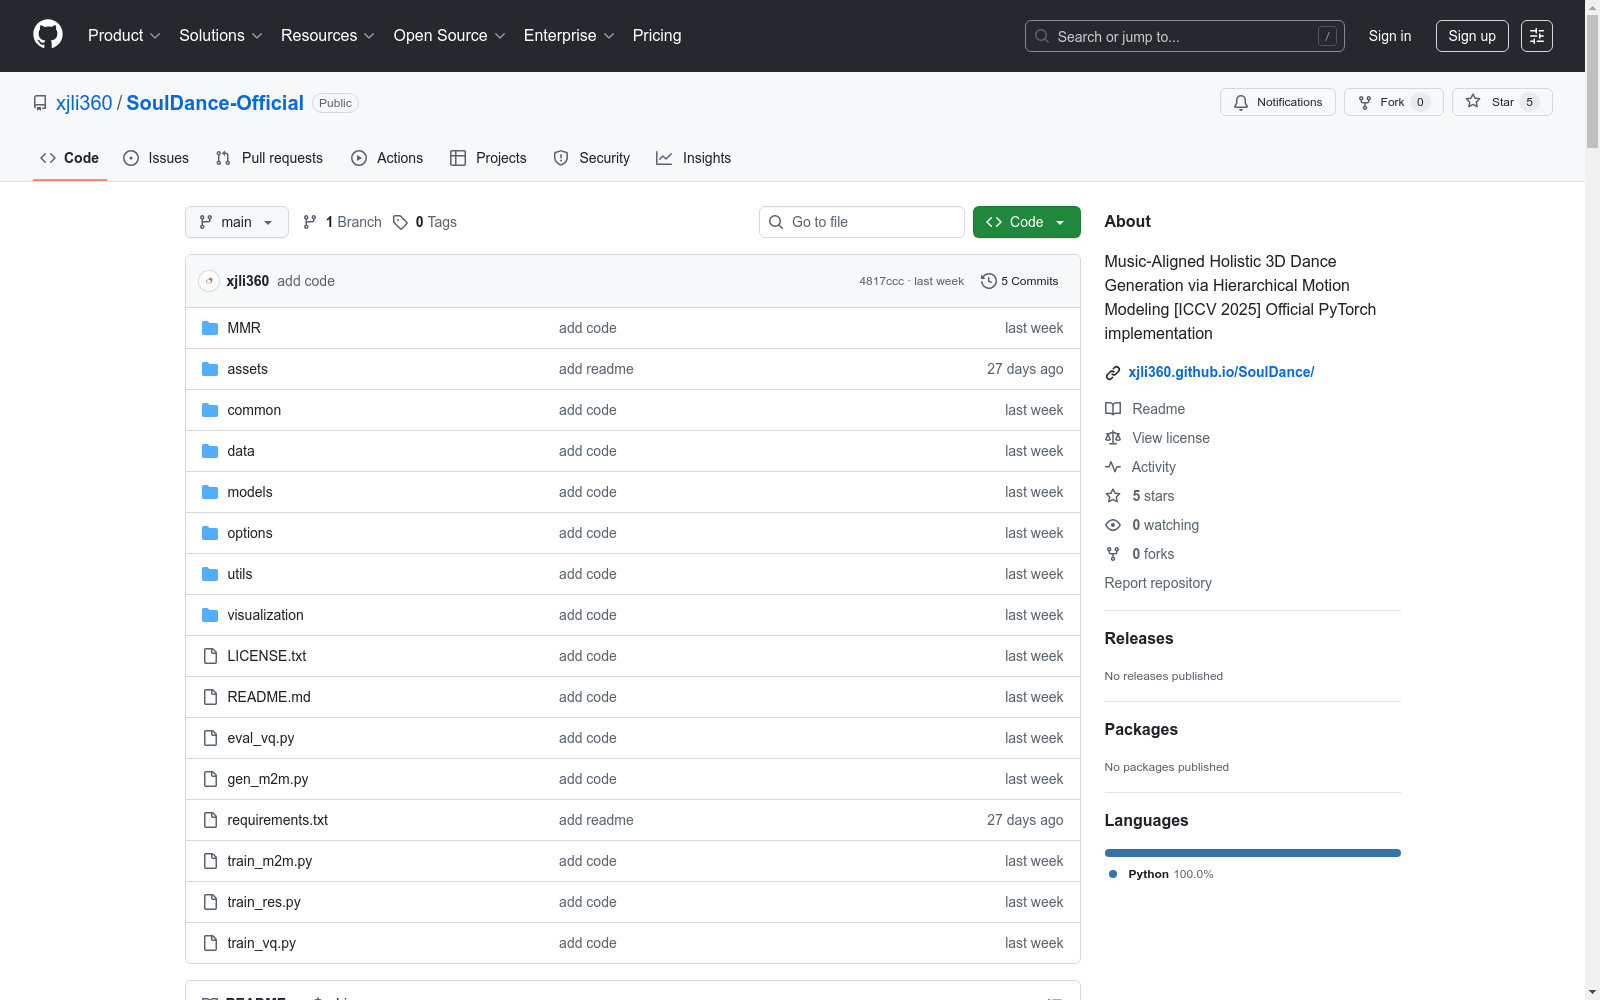Click the train_vq.py file icon
Image resolution: width=1600 pixels, height=1000 pixels.
tap(210, 943)
